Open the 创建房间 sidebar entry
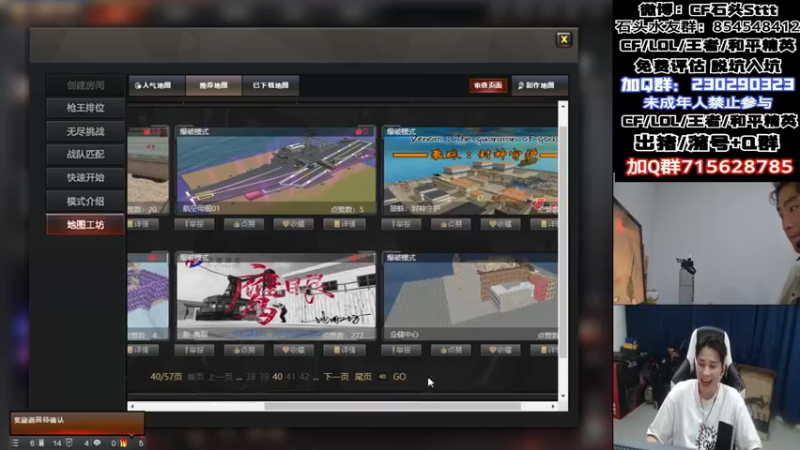The width and height of the screenshot is (800, 450). point(85,85)
